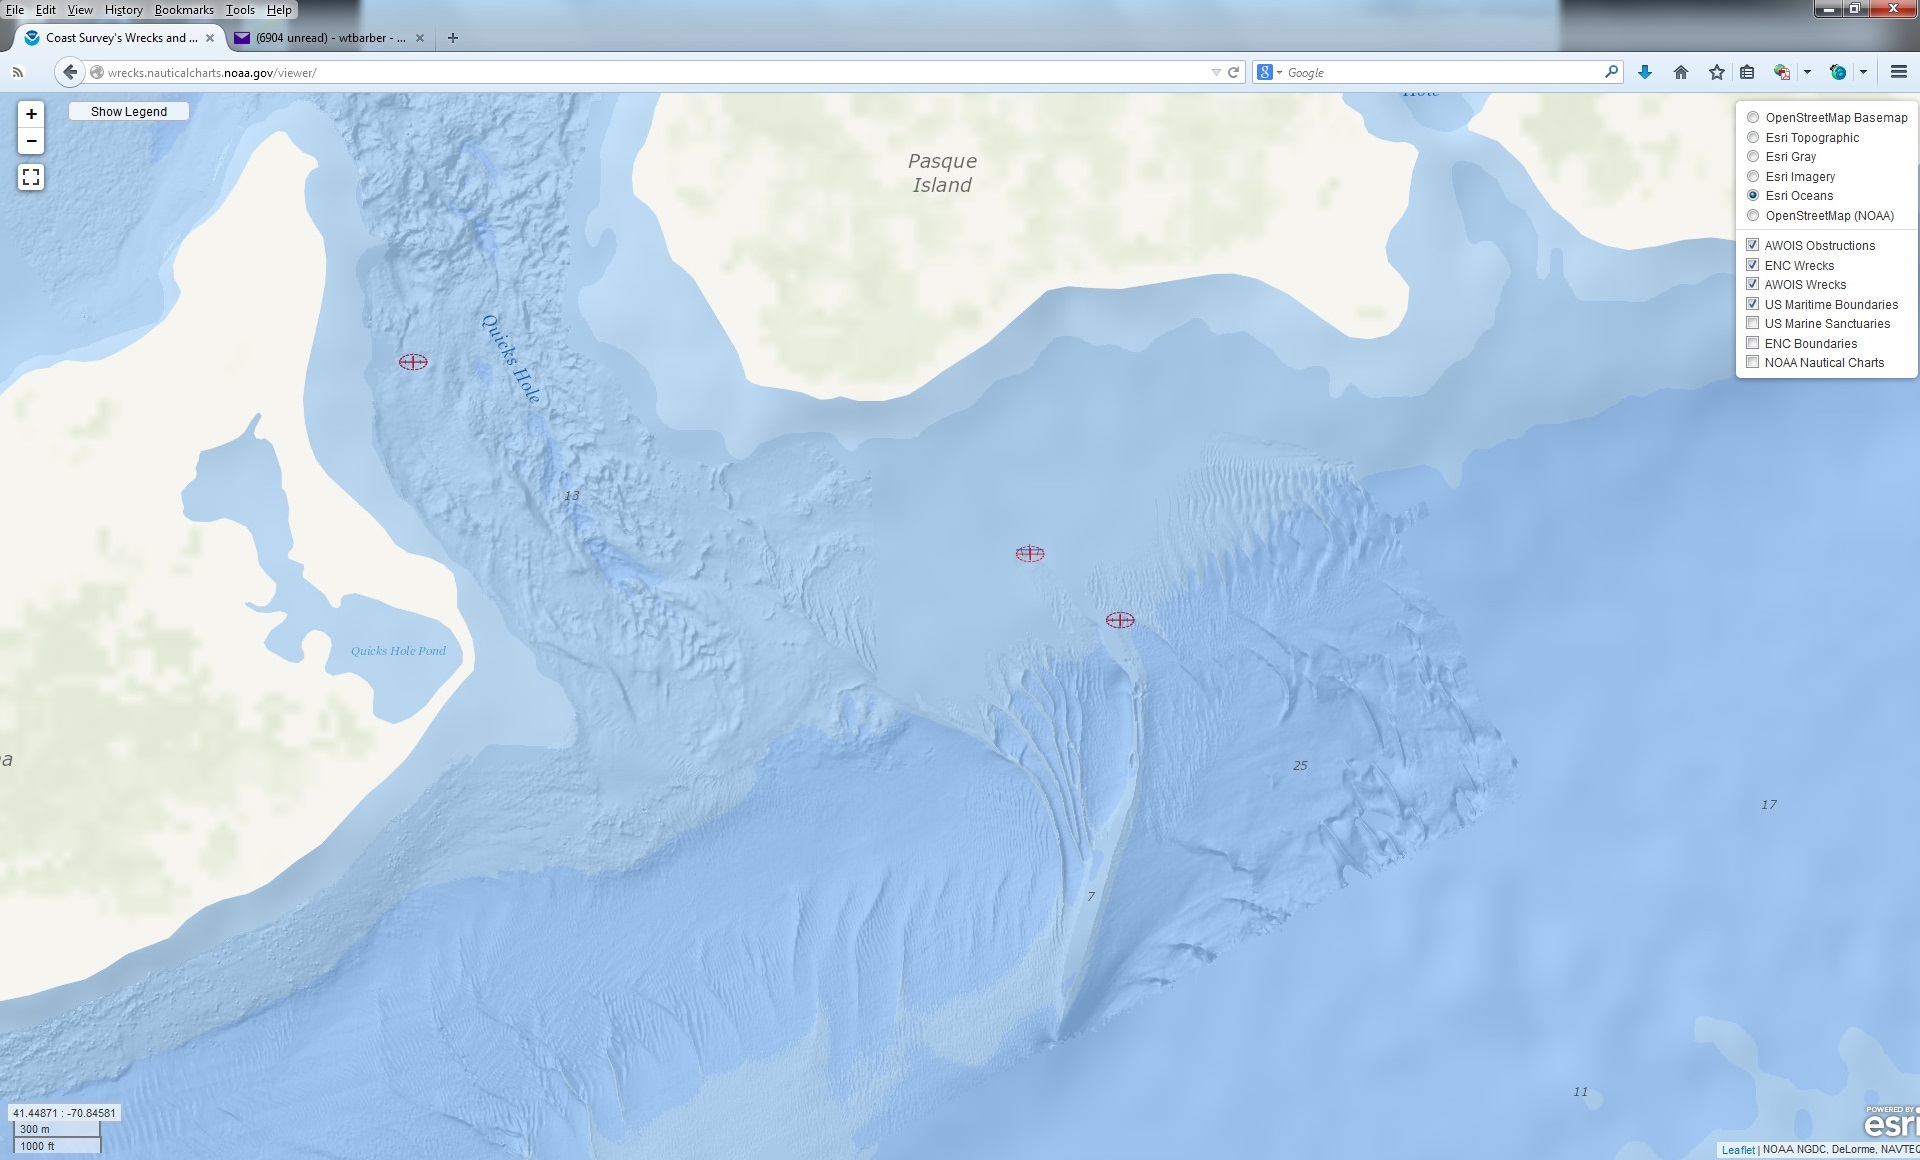Viewport: 1920px width, 1160px height.
Task: Select Esri Gray basemap
Action: pos(1753,157)
